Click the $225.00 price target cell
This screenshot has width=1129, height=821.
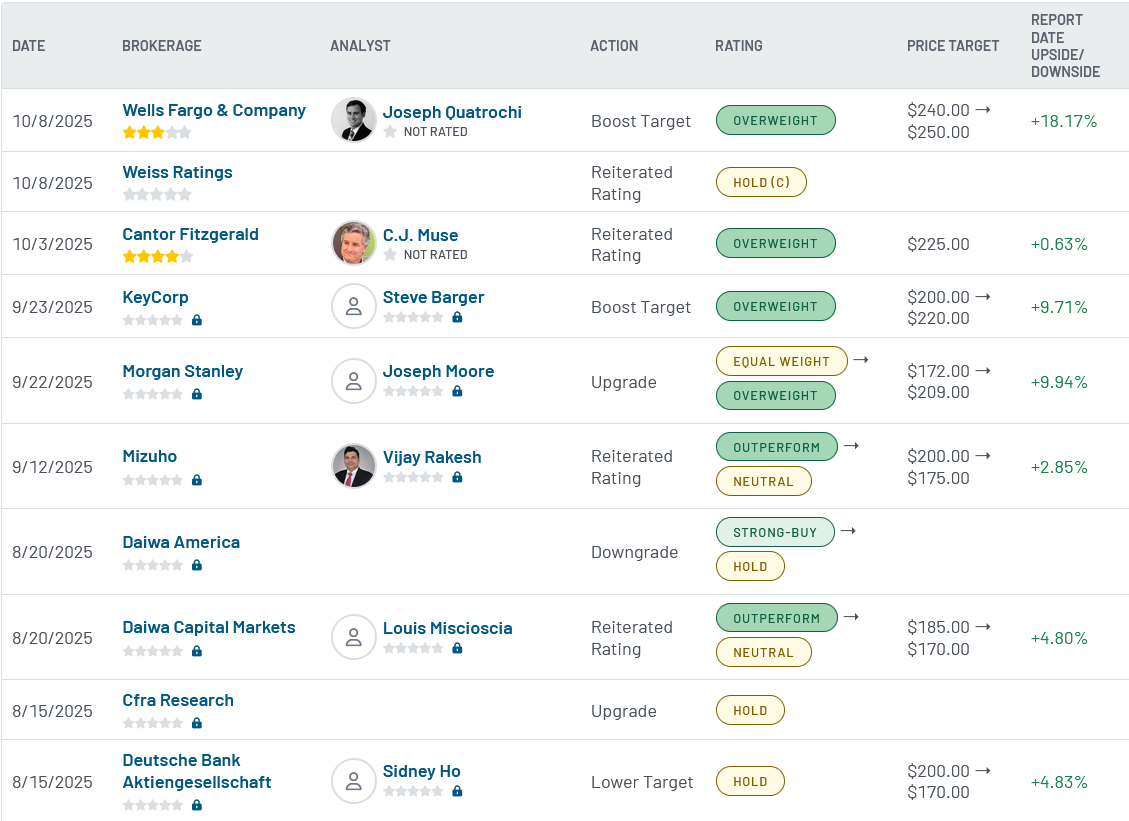[x=938, y=244]
